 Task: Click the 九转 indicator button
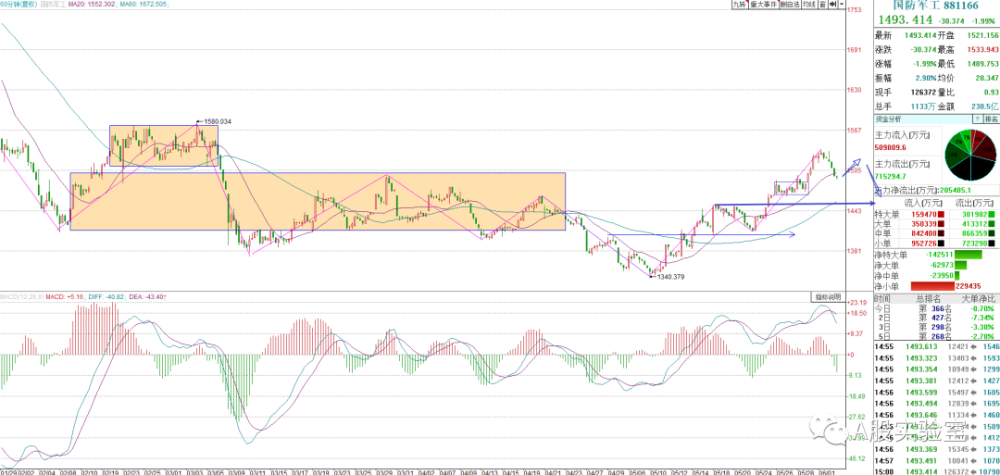[739, 4]
